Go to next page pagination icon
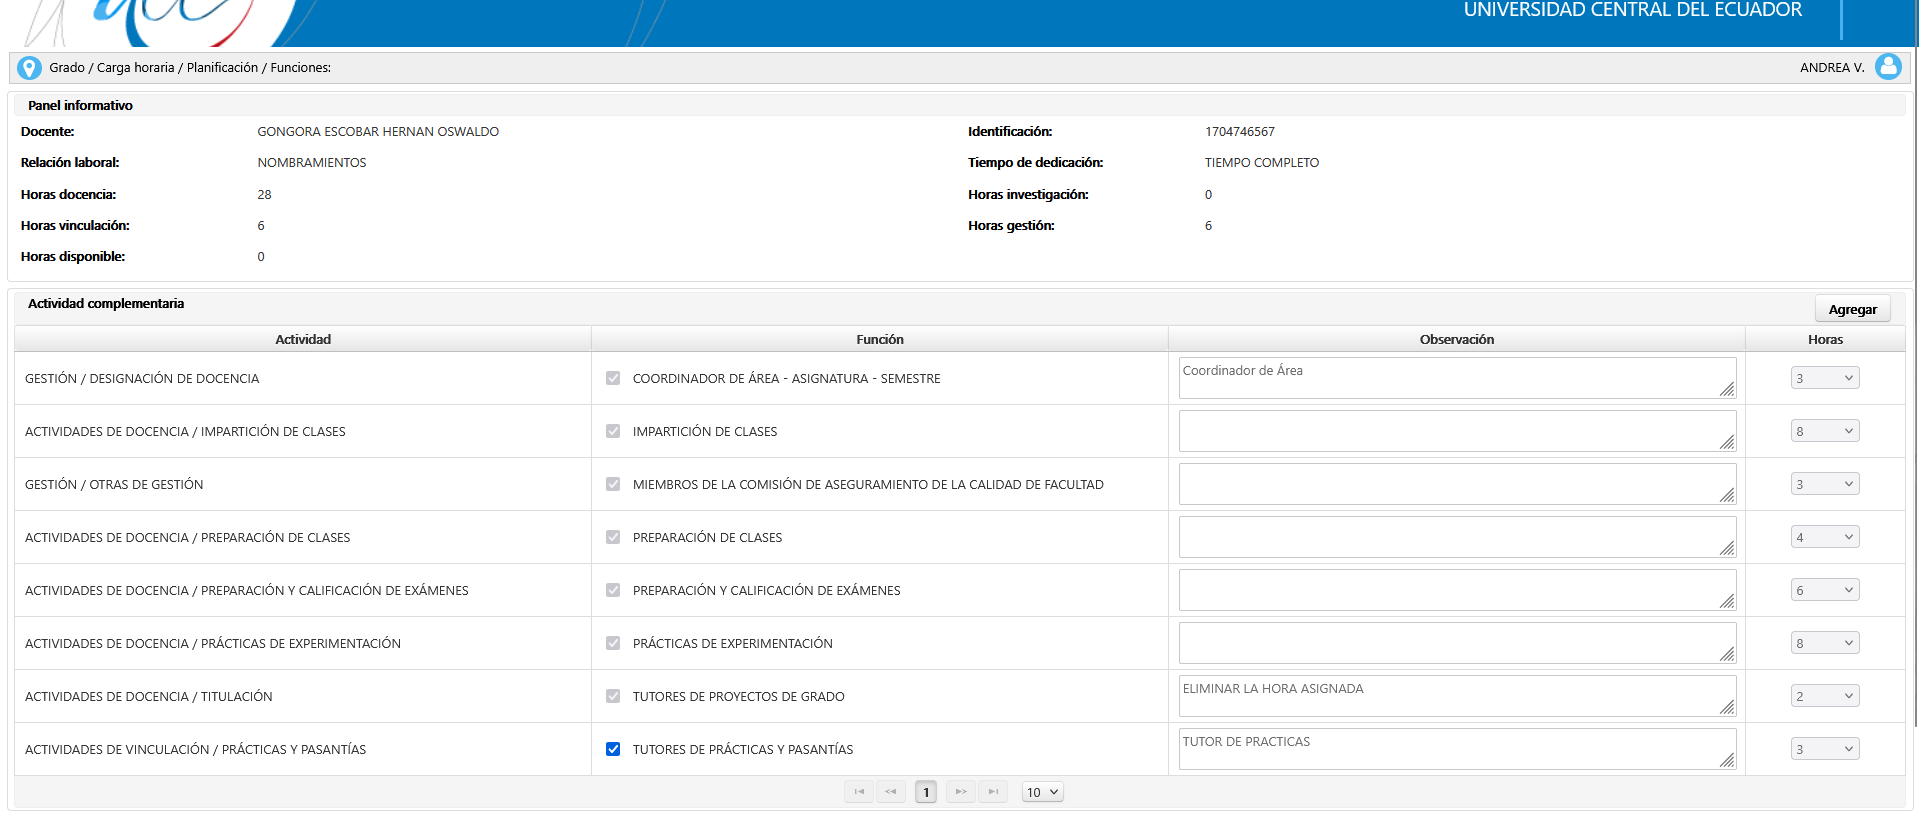 [x=961, y=792]
